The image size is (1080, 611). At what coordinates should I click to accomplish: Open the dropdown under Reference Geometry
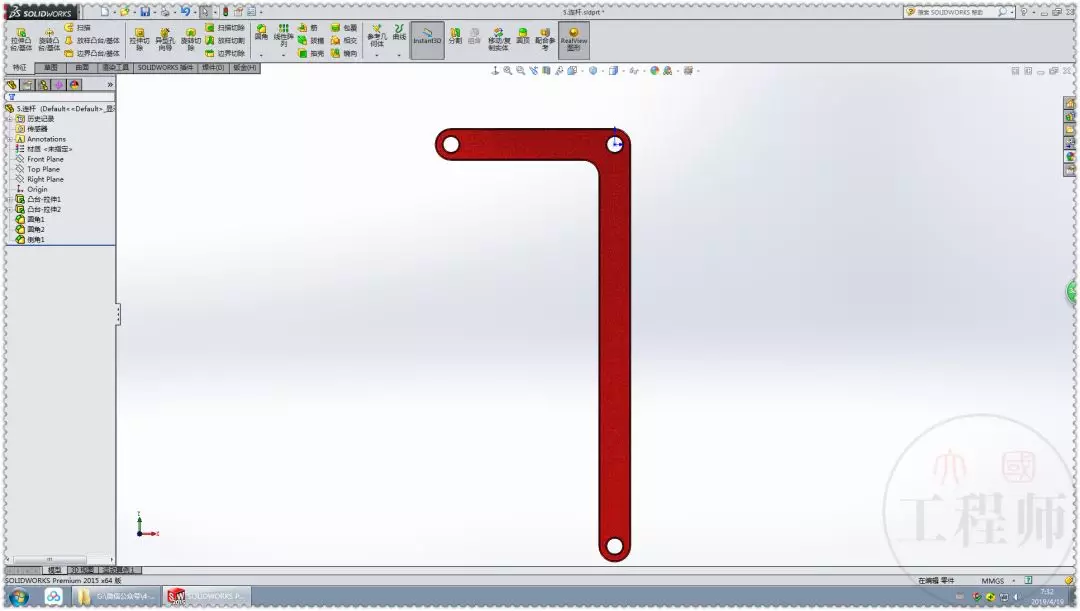coord(376,55)
